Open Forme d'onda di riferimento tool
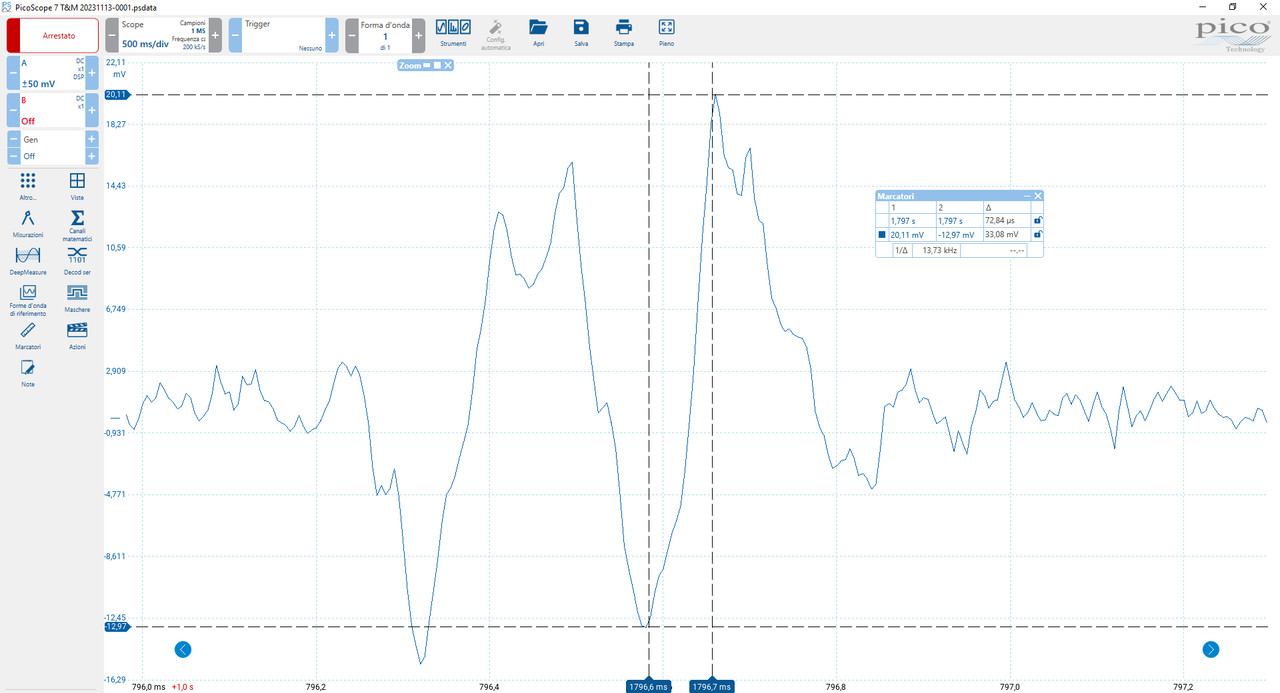1280x693 pixels. [28, 301]
